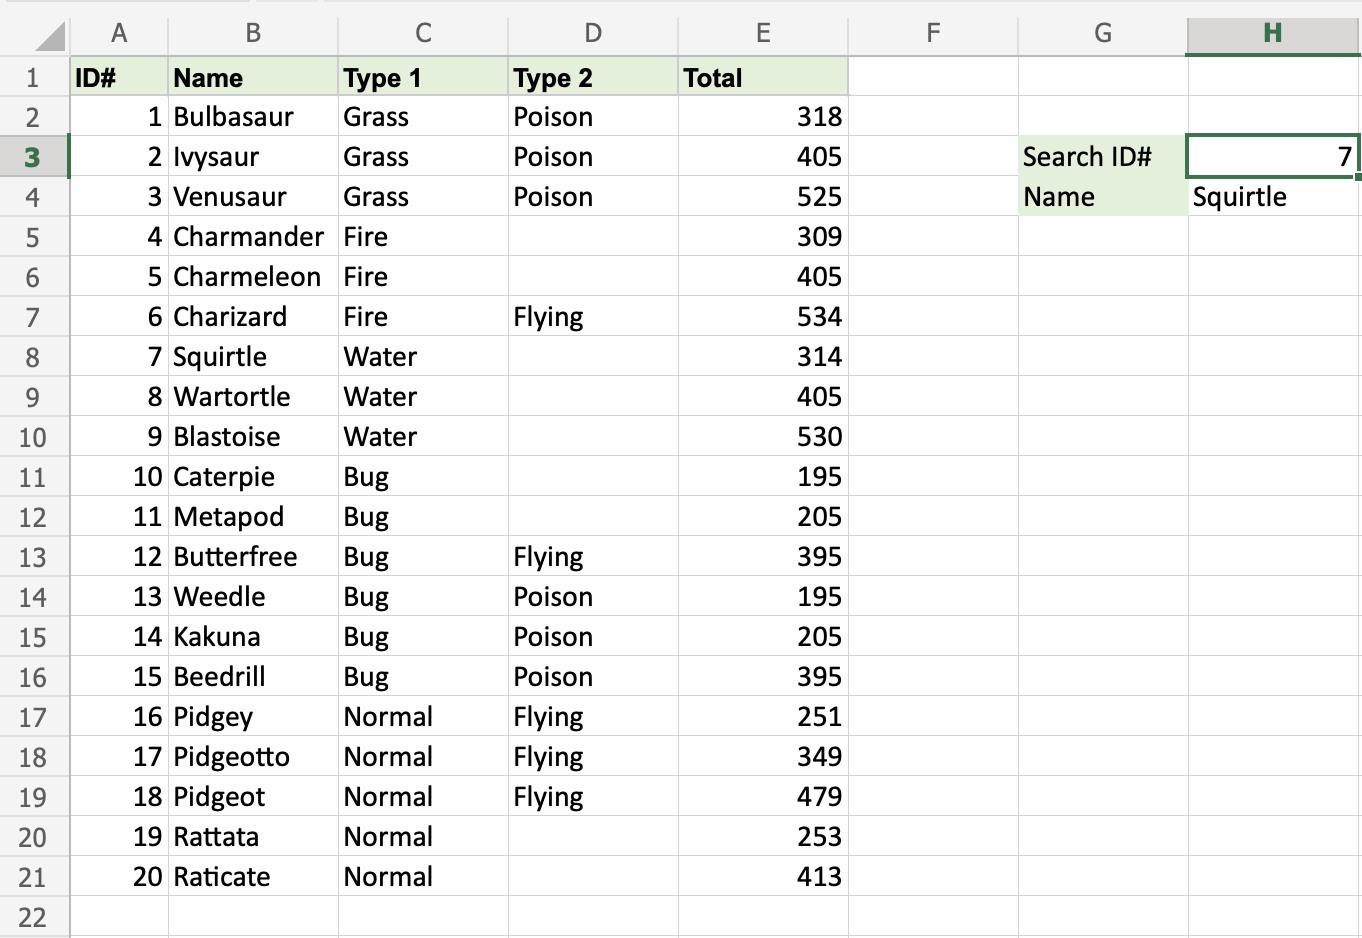1362x938 pixels.
Task: Click the cell containing Raticate
Action: tap(252, 876)
